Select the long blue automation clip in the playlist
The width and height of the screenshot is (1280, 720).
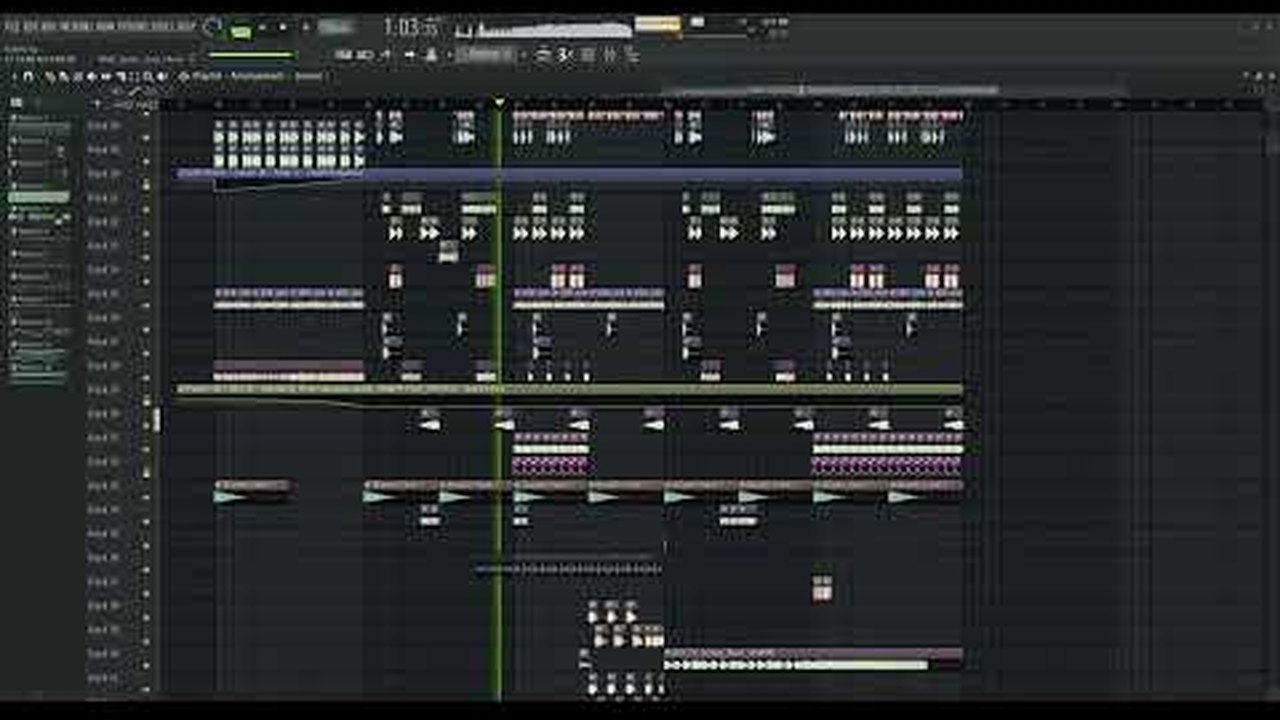pos(569,173)
